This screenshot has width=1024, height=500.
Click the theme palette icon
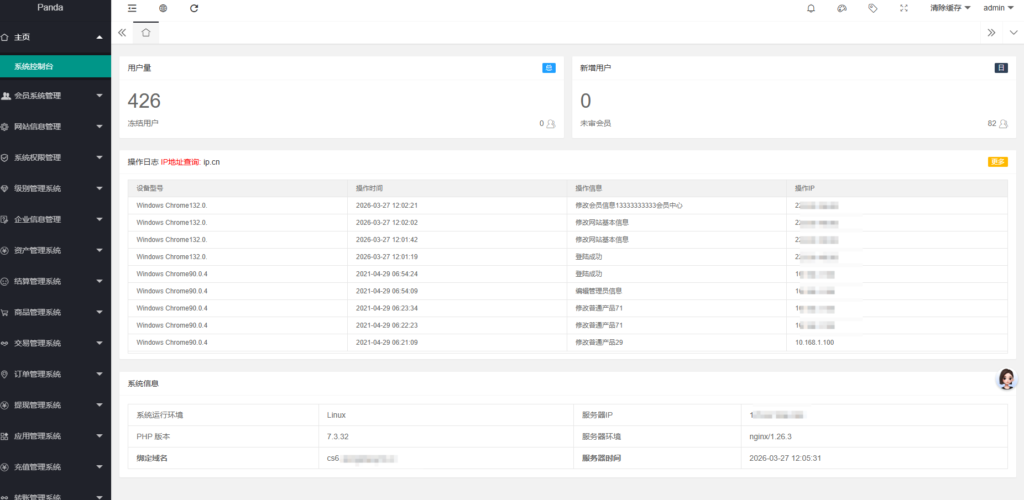842,8
